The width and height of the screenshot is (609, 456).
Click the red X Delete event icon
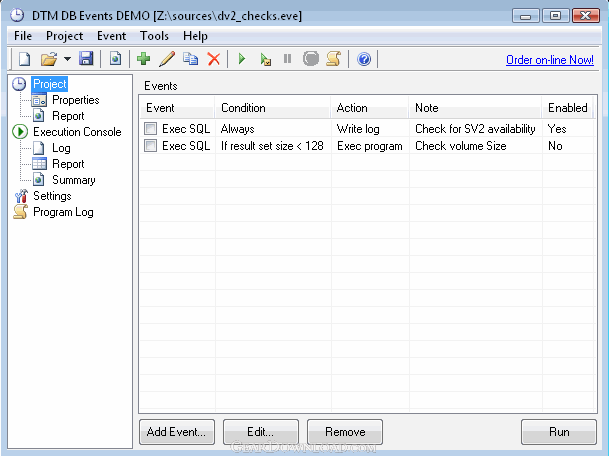point(214,59)
